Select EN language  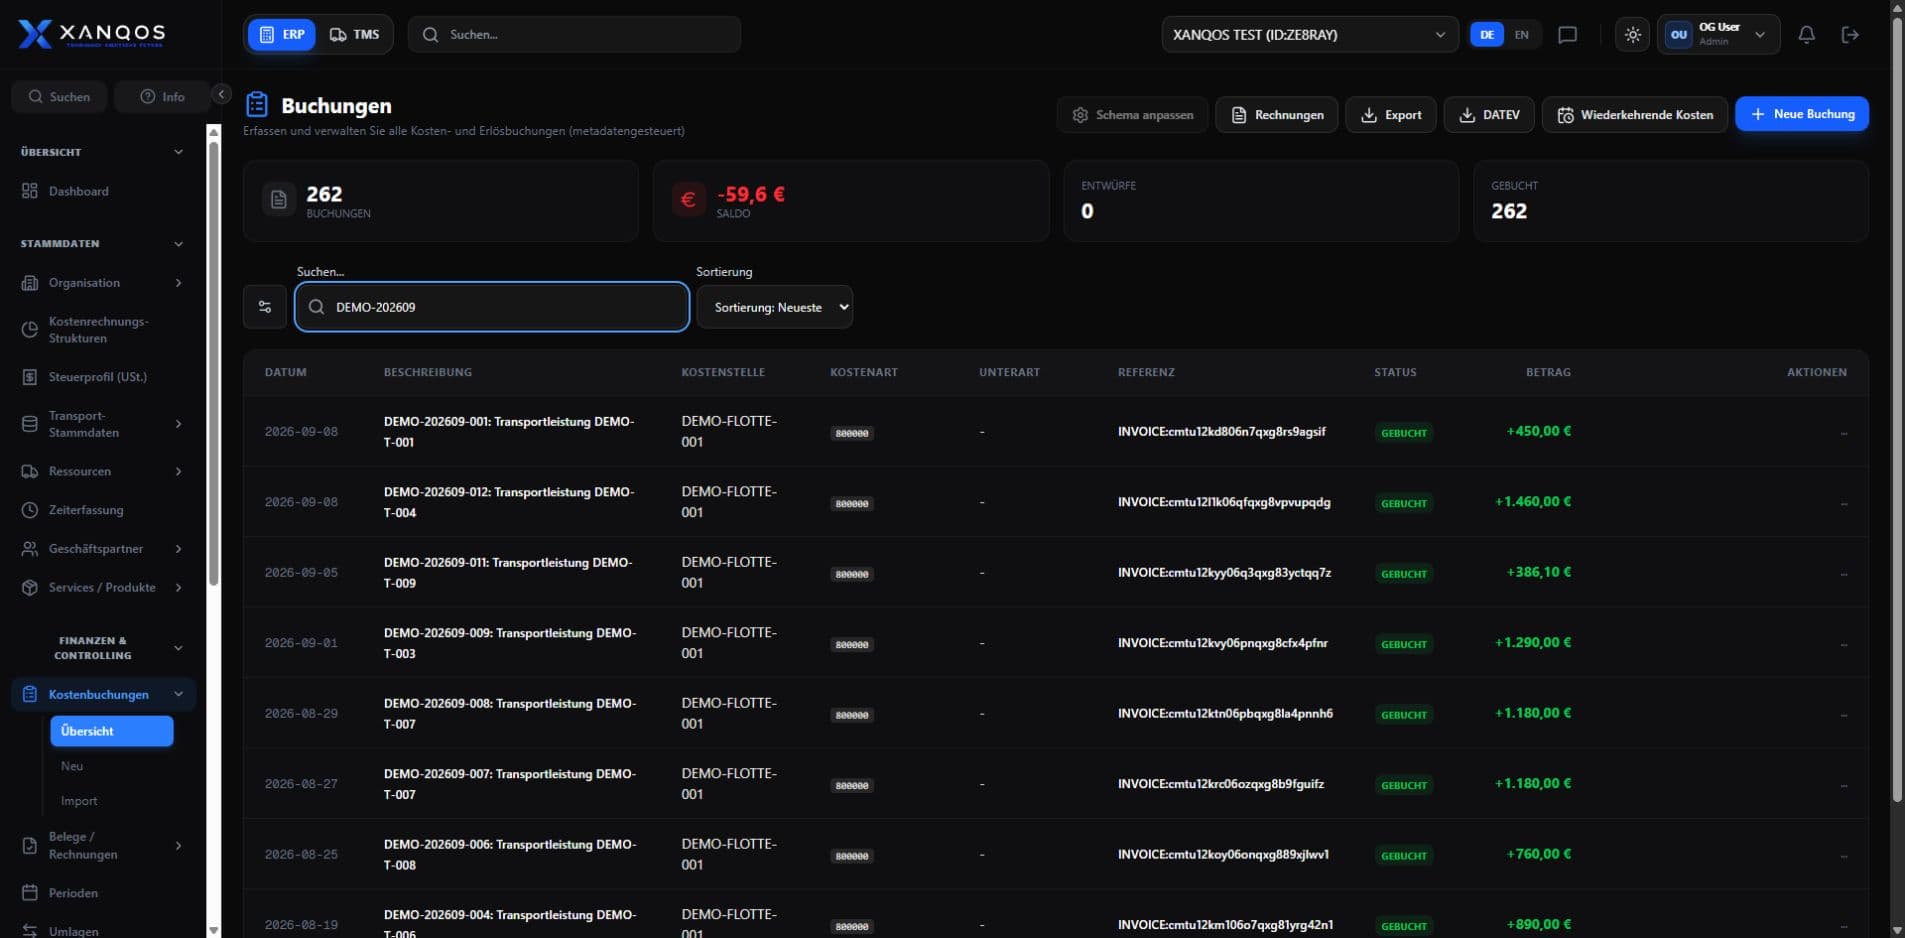point(1522,34)
